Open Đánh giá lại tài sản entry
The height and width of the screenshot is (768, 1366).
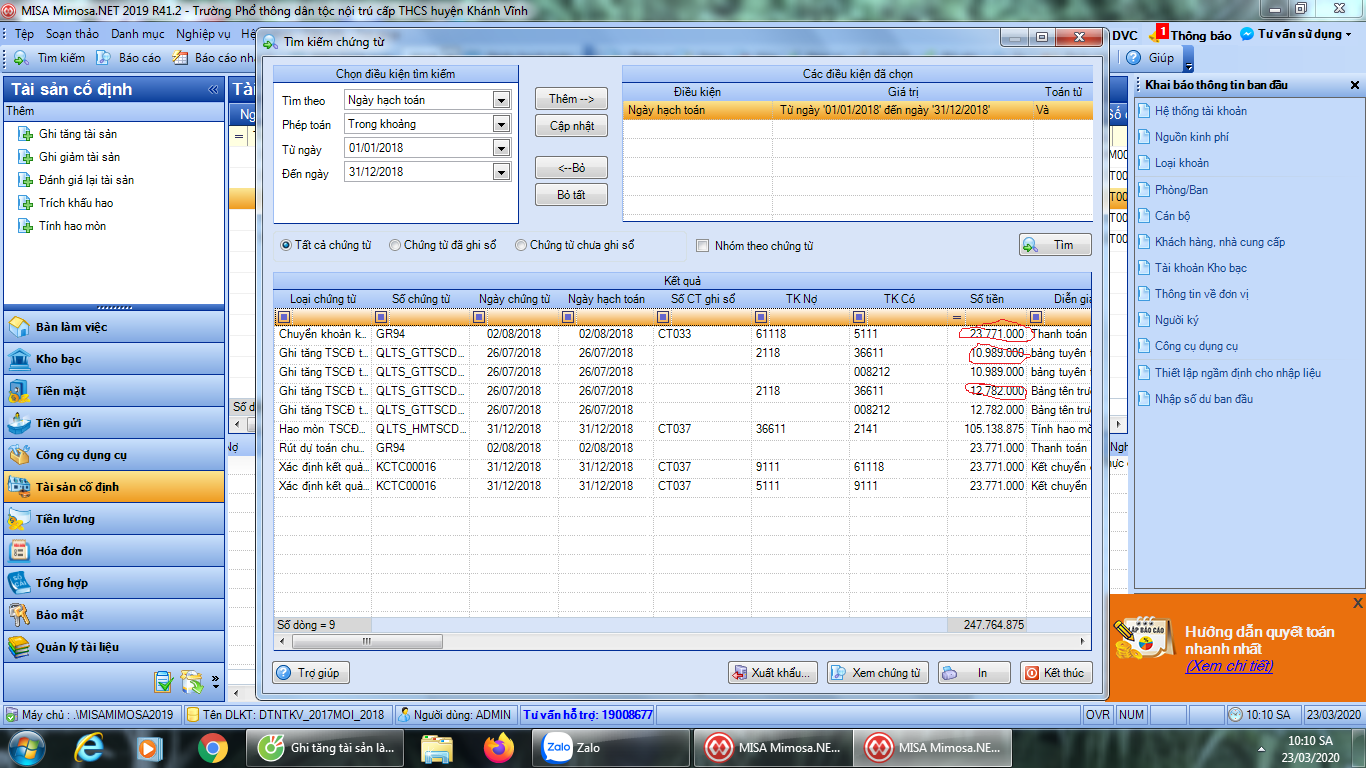coord(86,180)
